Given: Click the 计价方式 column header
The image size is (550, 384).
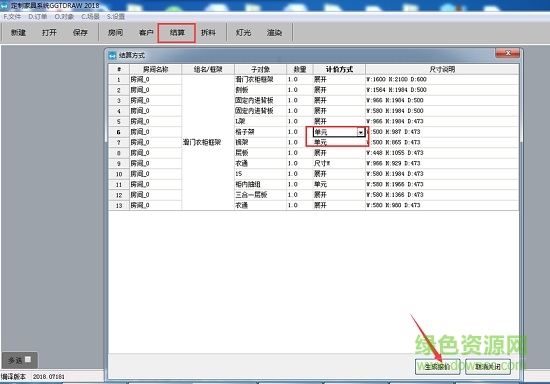Looking at the screenshot, I should [x=339, y=69].
